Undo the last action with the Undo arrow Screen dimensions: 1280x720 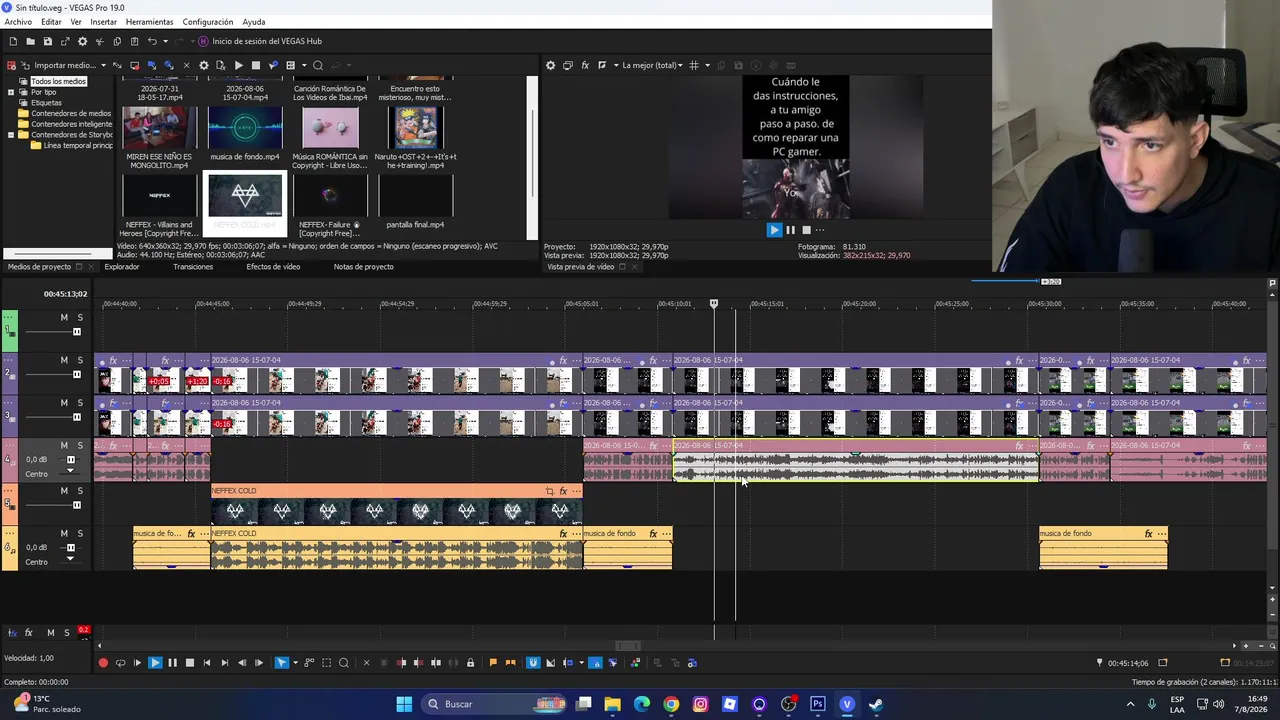pyautogui.click(x=152, y=41)
